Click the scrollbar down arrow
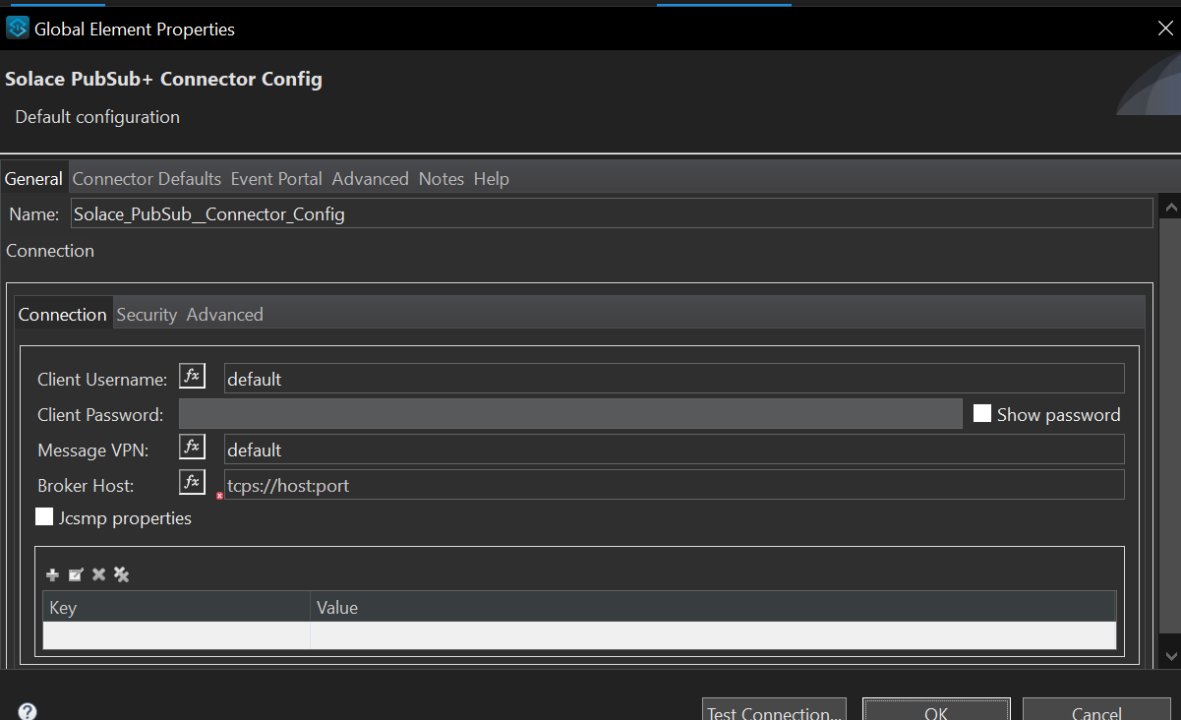The image size is (1181, 720). 1170,656
